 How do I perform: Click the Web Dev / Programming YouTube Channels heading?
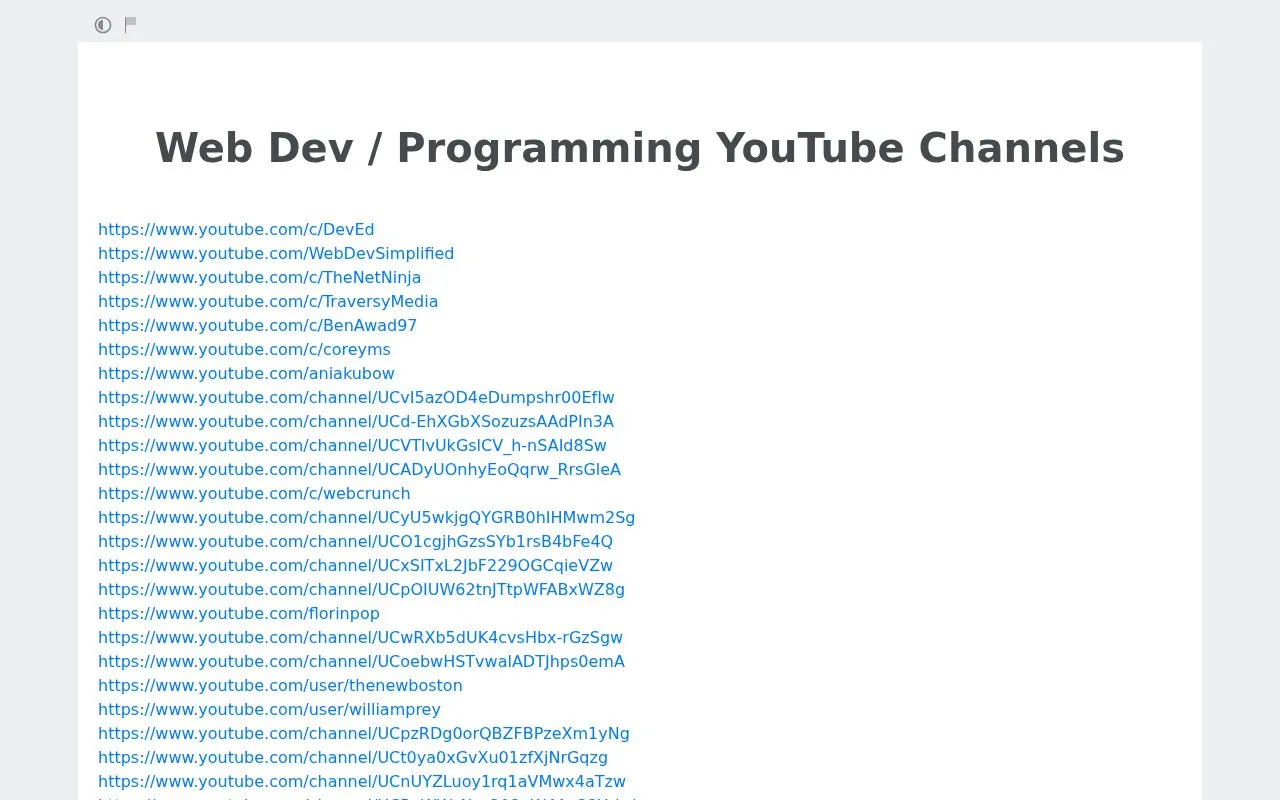click(640, 148)
